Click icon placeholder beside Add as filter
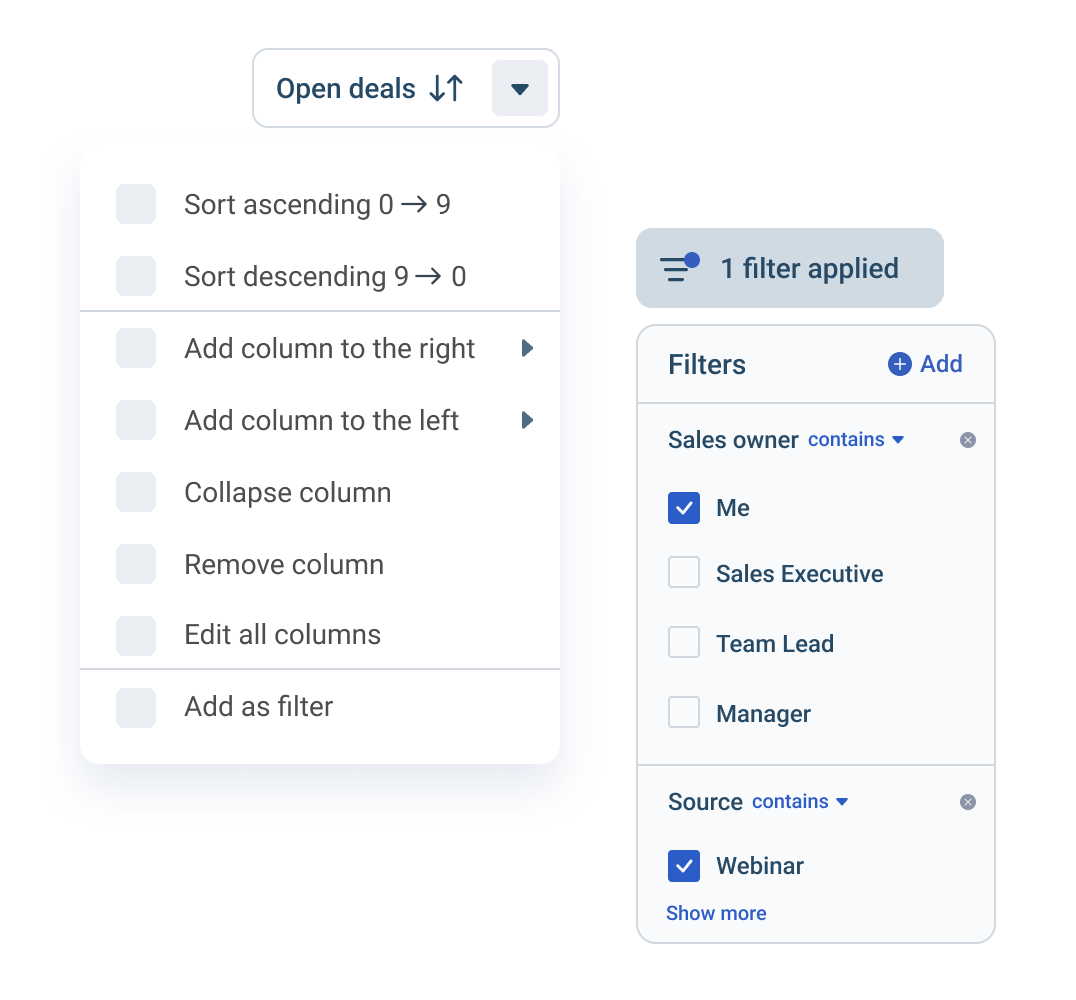This screenshot has height=1000, width=1076. 136,707
